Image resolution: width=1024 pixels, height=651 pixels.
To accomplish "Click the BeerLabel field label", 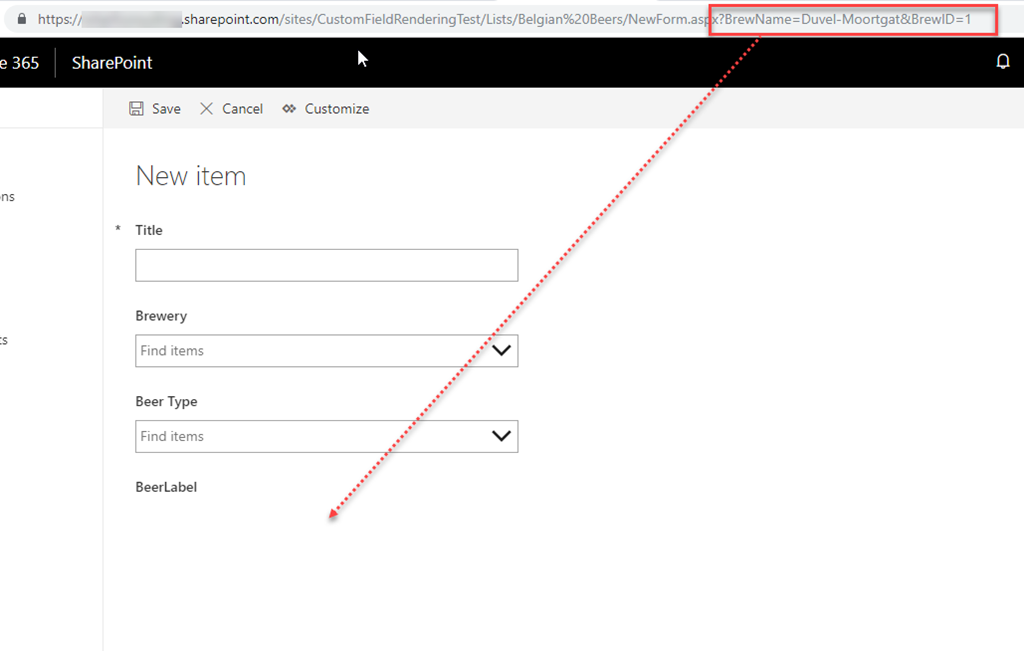I will [166, 487].
